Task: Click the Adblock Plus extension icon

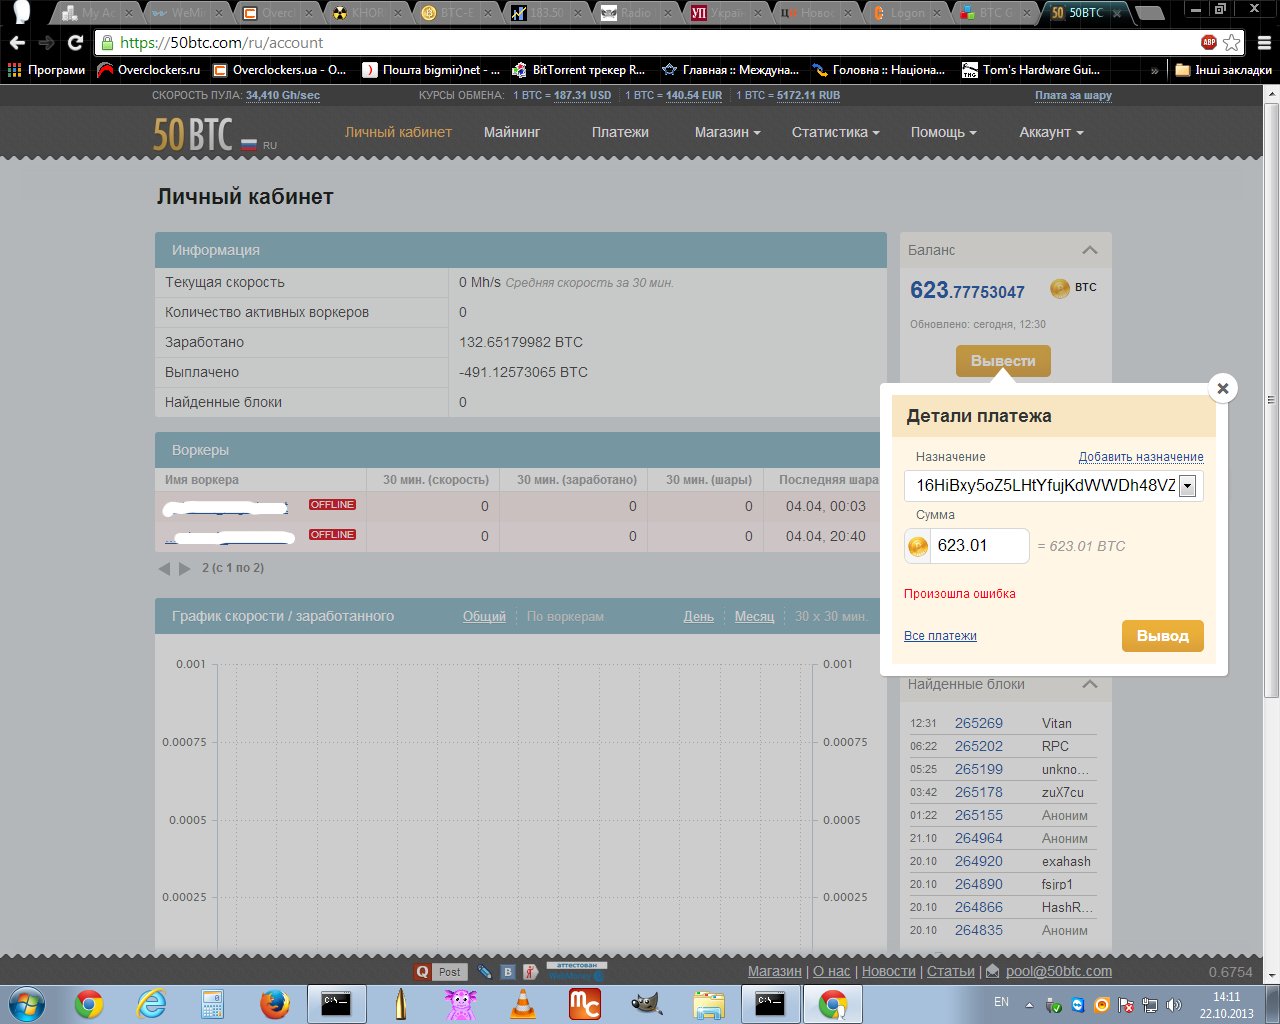Action: [x=1209, y=43]
